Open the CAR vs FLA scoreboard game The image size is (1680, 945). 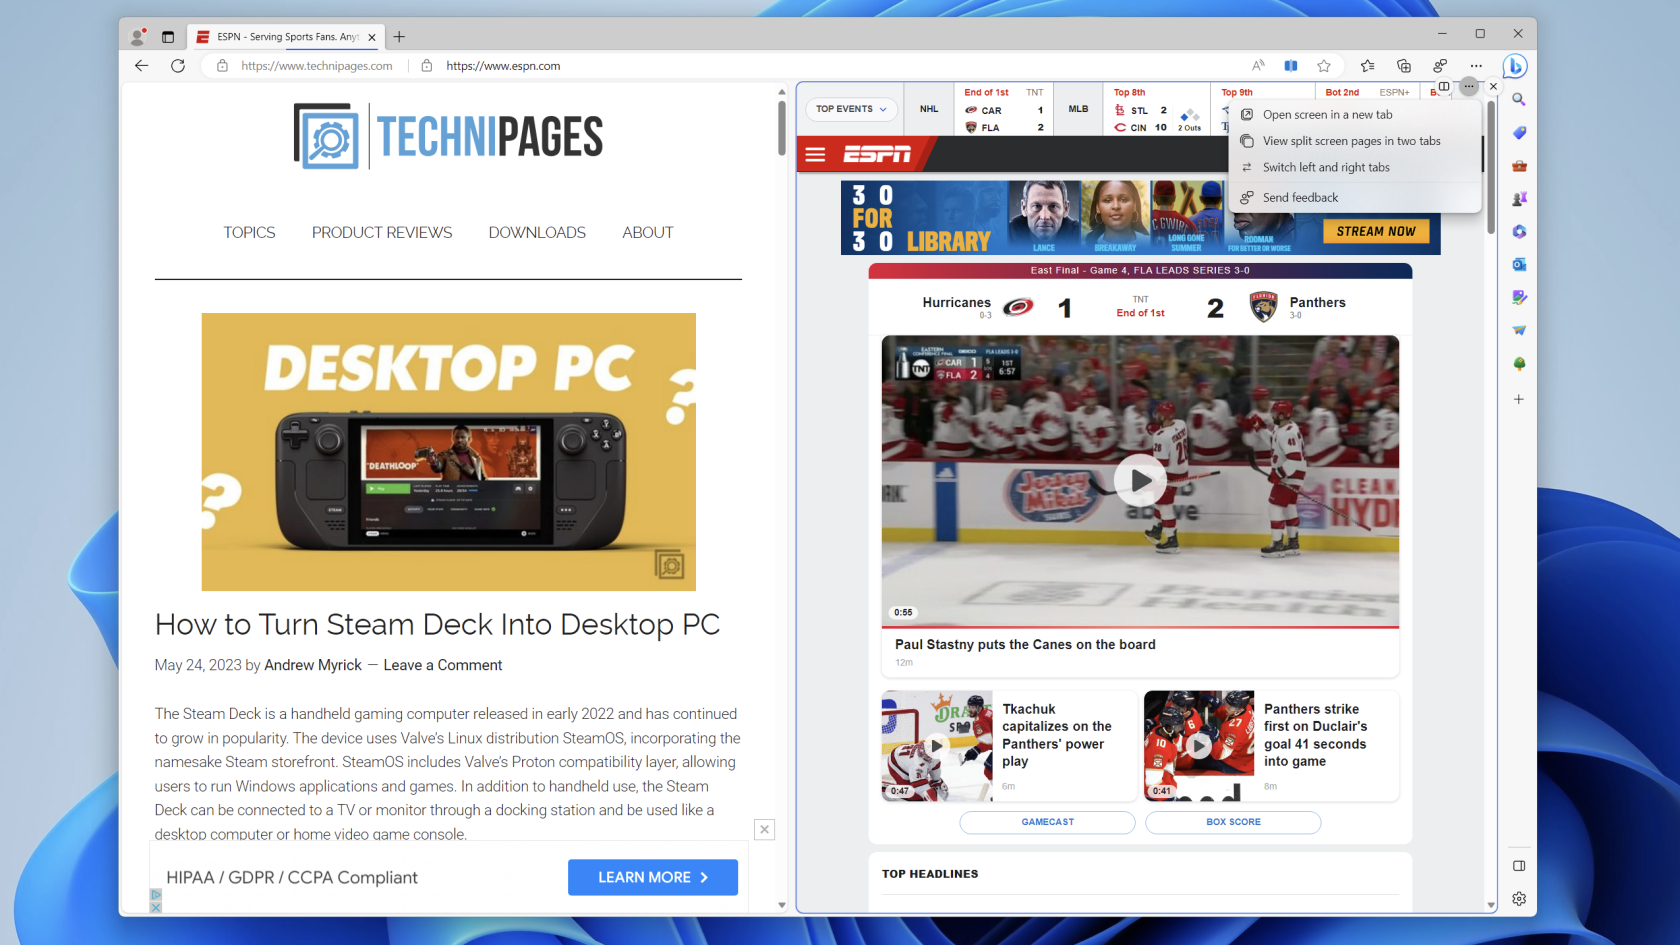point(1004,109)
